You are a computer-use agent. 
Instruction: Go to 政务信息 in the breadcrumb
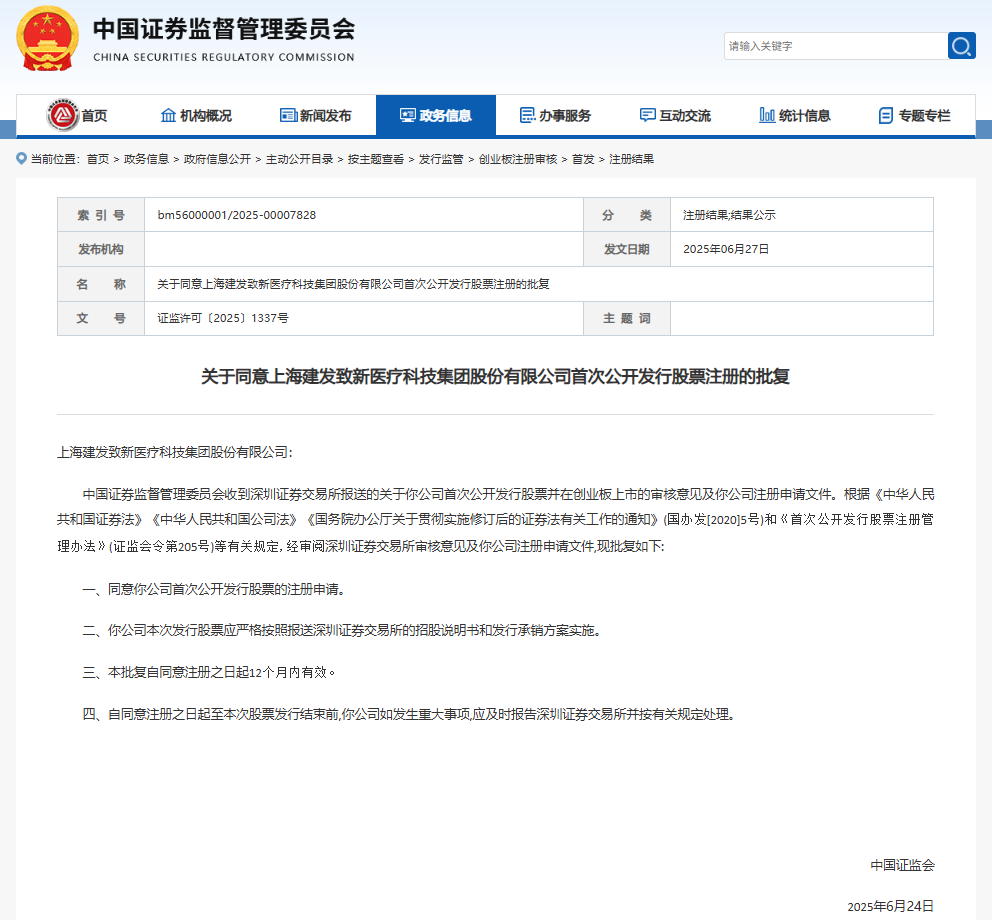pos(146,159)
